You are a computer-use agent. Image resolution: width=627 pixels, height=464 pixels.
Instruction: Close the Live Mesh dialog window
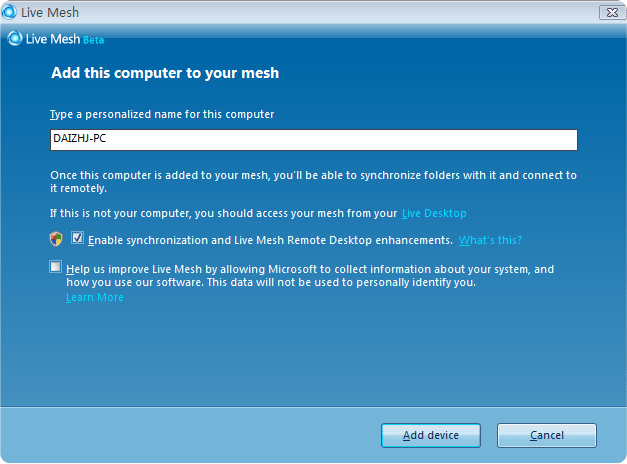pos(612,12)
